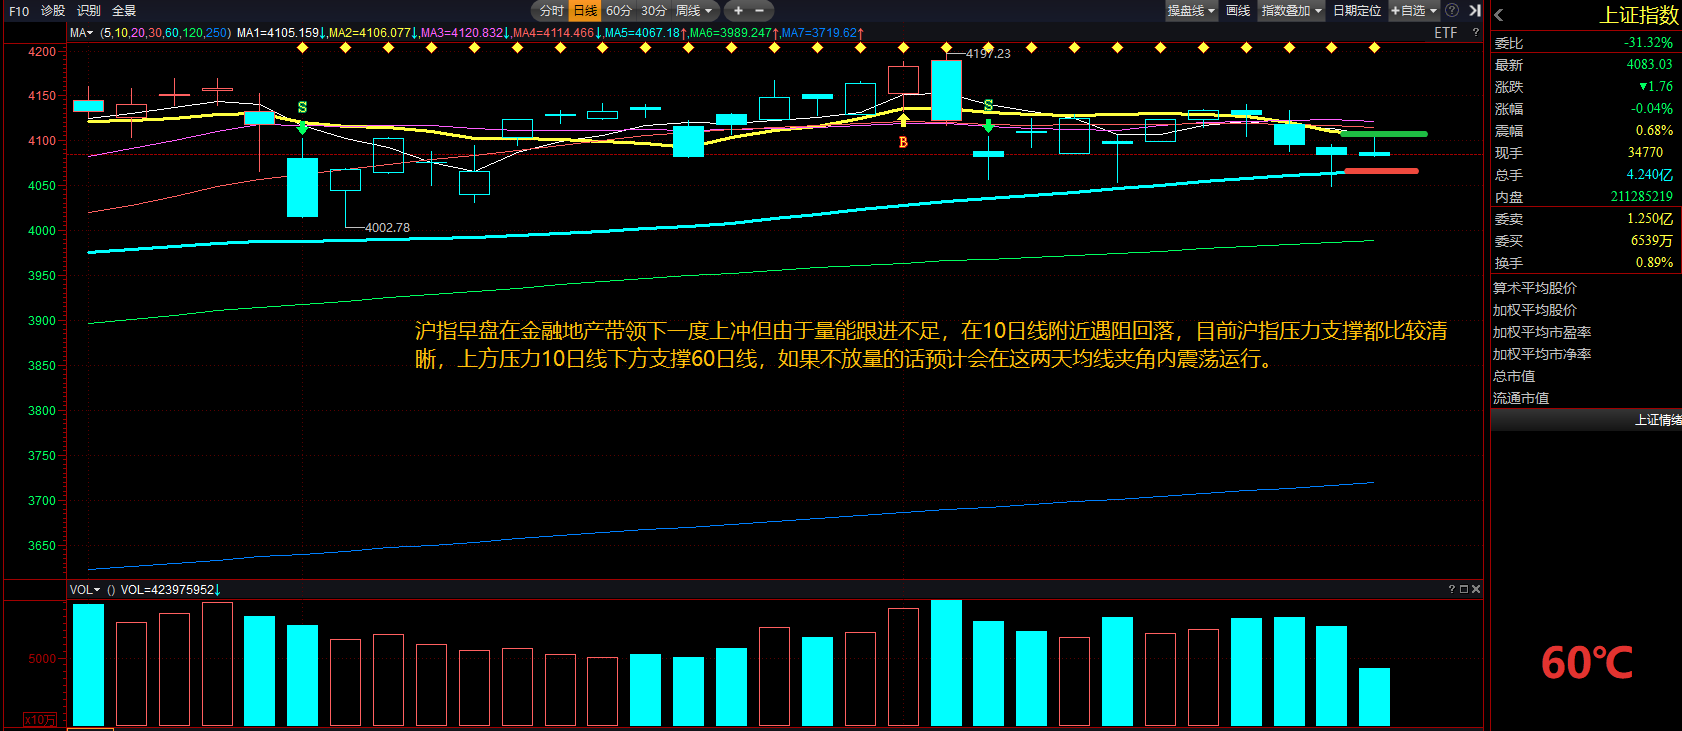Viewport: 1682px width, 731px height.
Task: Open the F10 menu item
Action: [19, 11]
